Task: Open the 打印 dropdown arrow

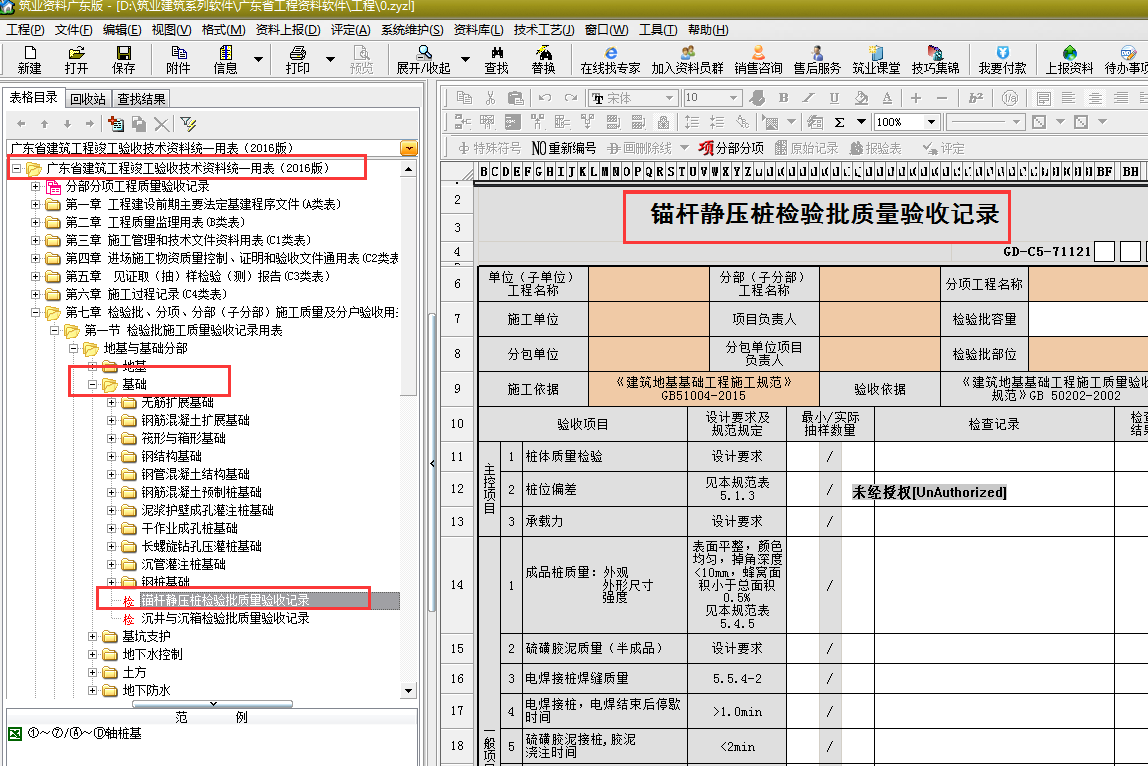Action: pyautogui.click(x=330, y=59)
